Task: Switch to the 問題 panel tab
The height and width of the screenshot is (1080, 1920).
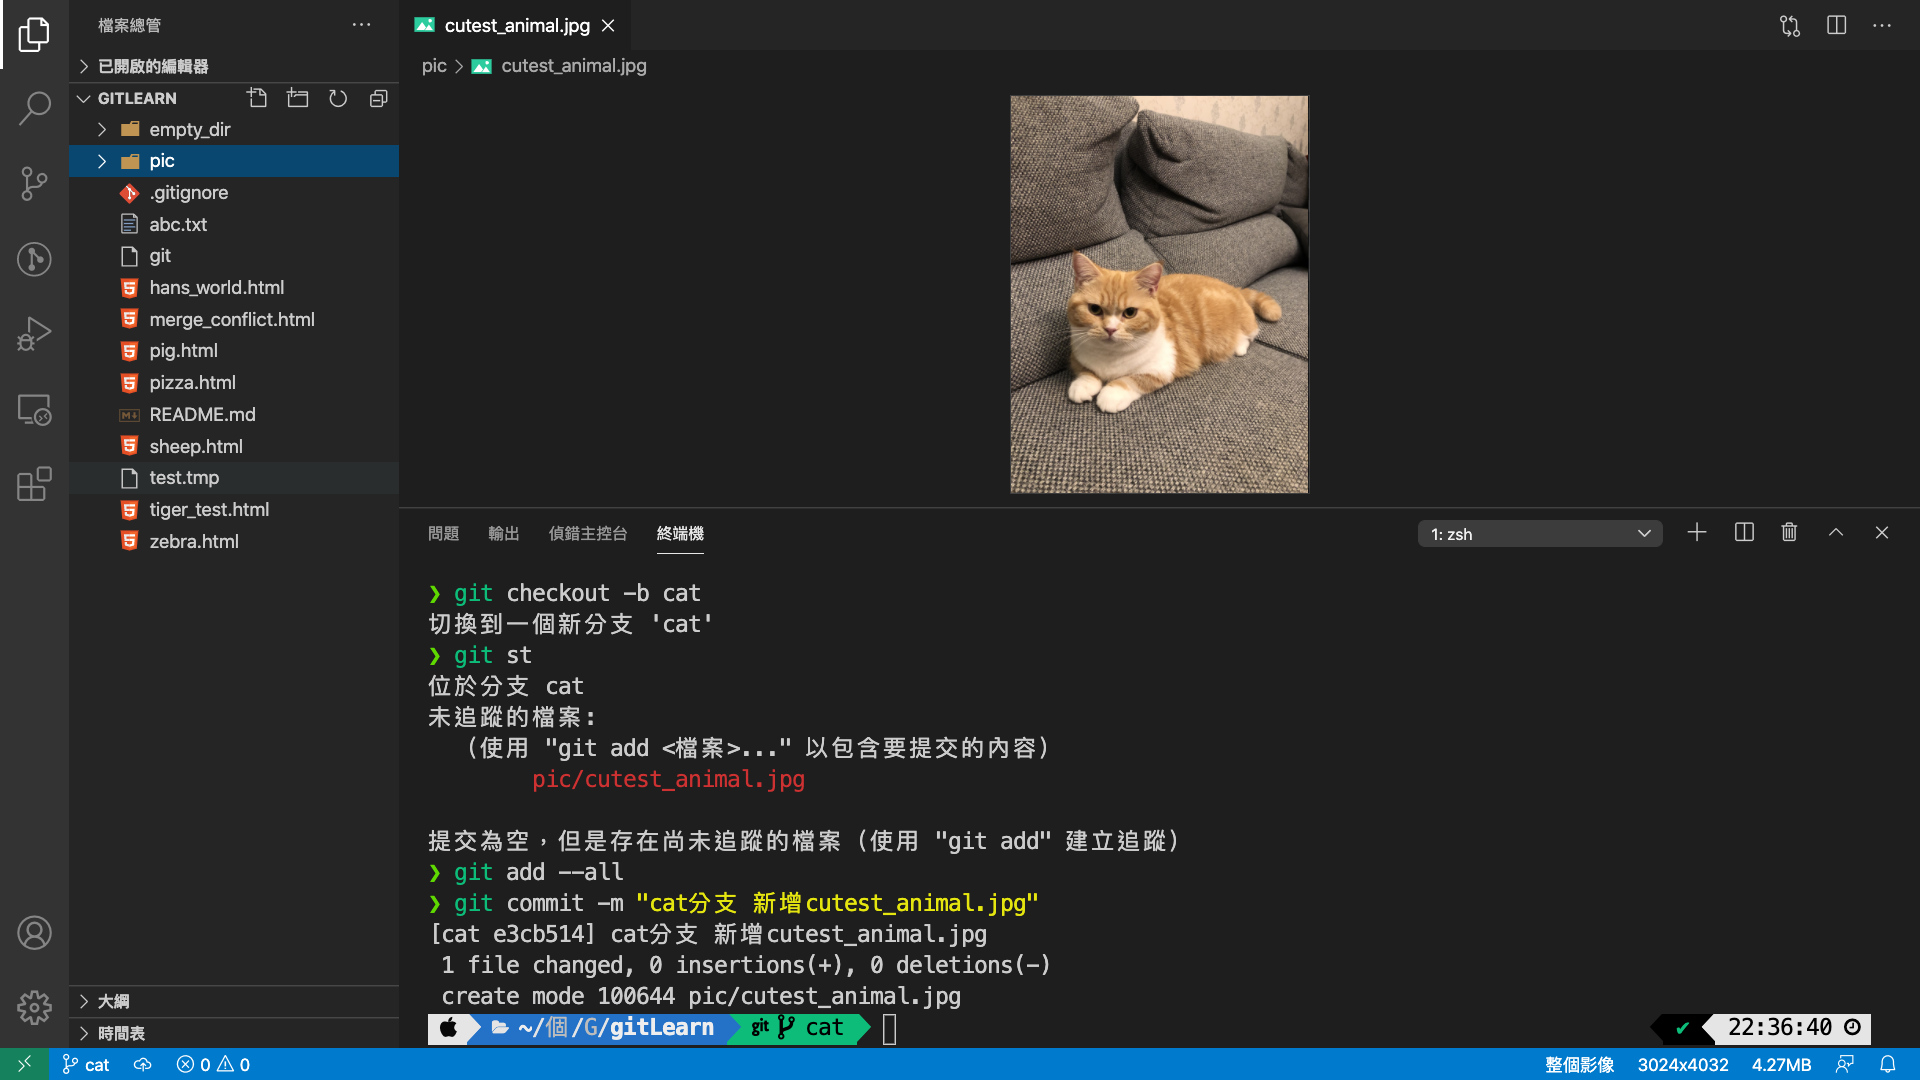Action: tap(443, 533)
